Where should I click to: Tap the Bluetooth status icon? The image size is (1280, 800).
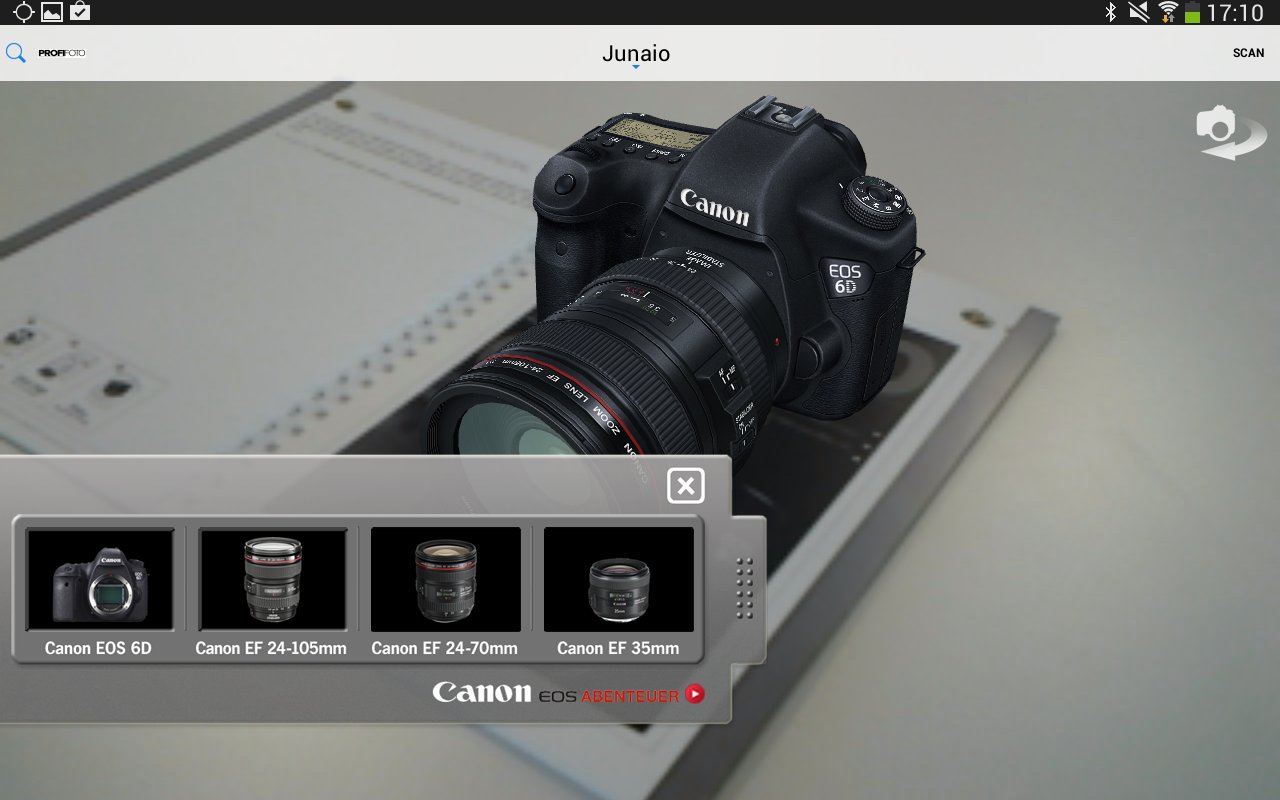coord(1110,12)
